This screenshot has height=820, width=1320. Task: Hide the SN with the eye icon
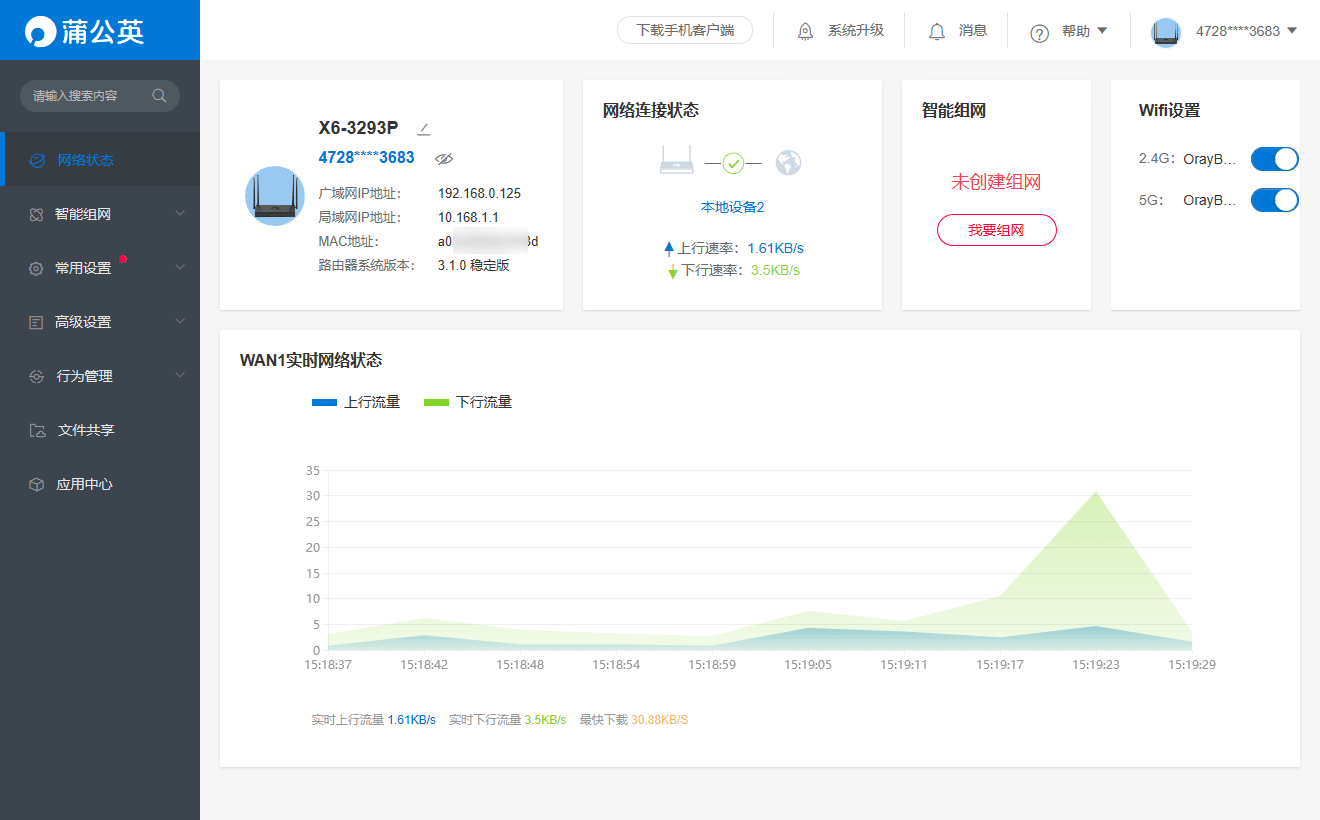pyautogui.click(x=444, y=158)
